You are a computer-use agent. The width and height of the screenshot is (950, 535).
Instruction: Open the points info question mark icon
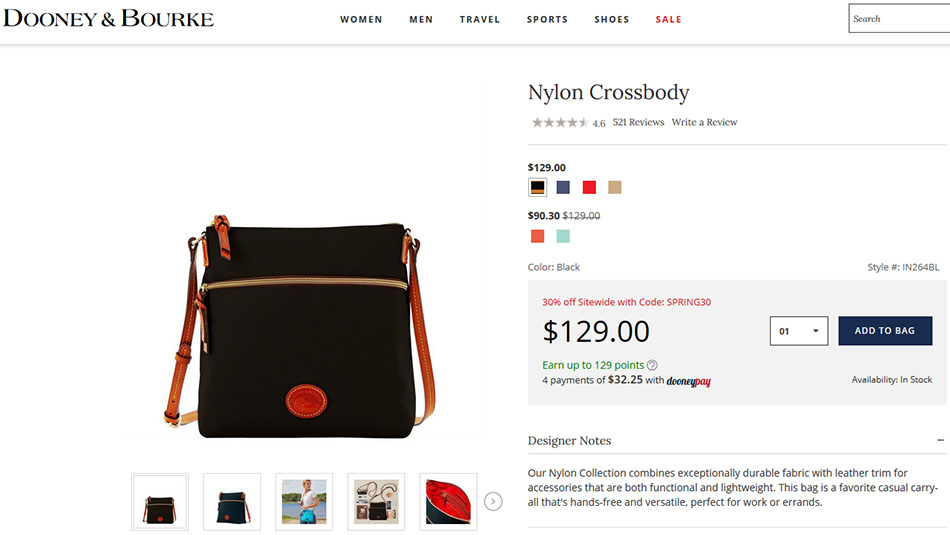point(652,365)
